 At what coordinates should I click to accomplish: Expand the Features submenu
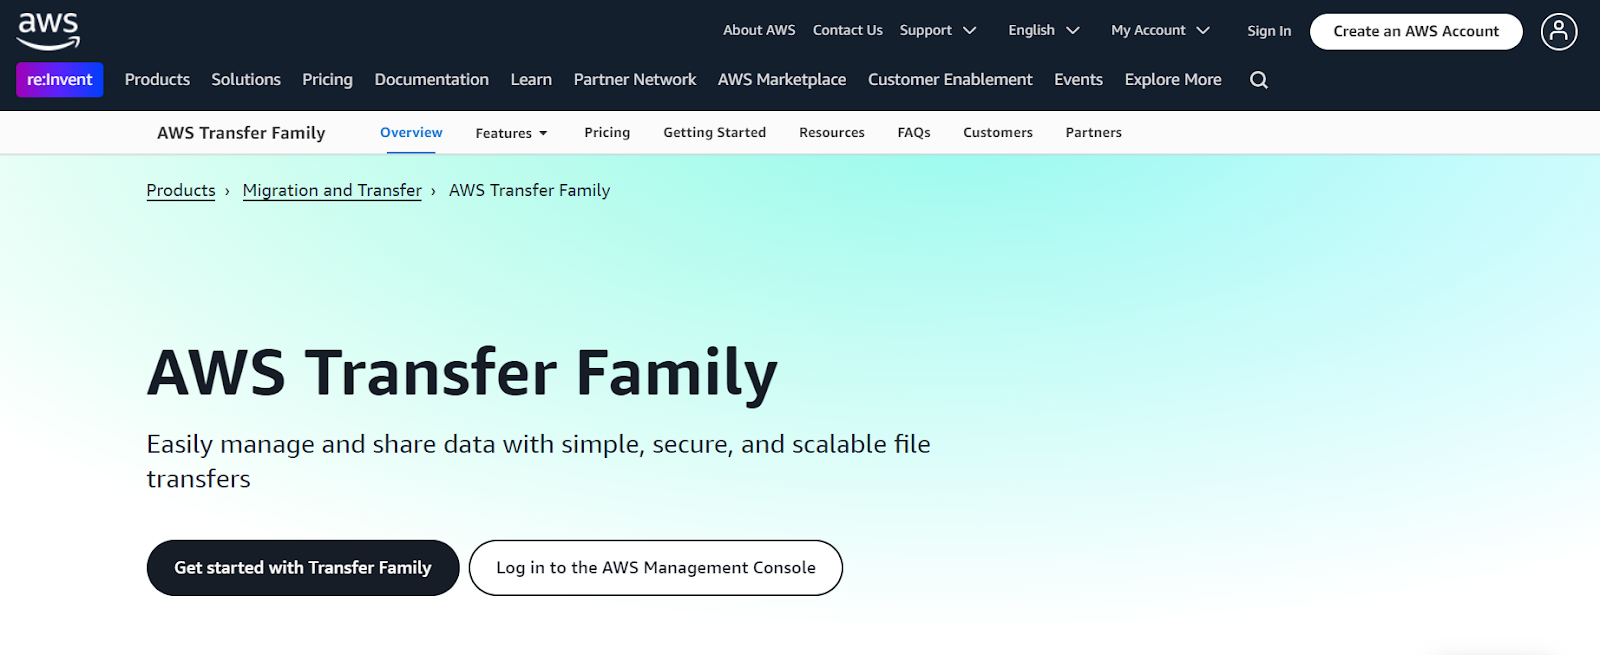coord(512,133)
